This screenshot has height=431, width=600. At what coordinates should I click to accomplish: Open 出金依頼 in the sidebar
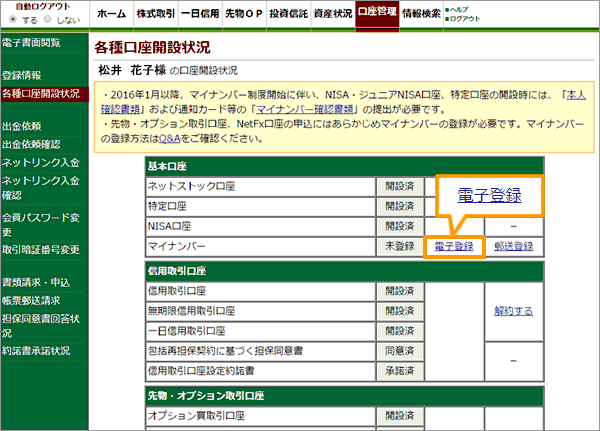(x=21, y=126)
